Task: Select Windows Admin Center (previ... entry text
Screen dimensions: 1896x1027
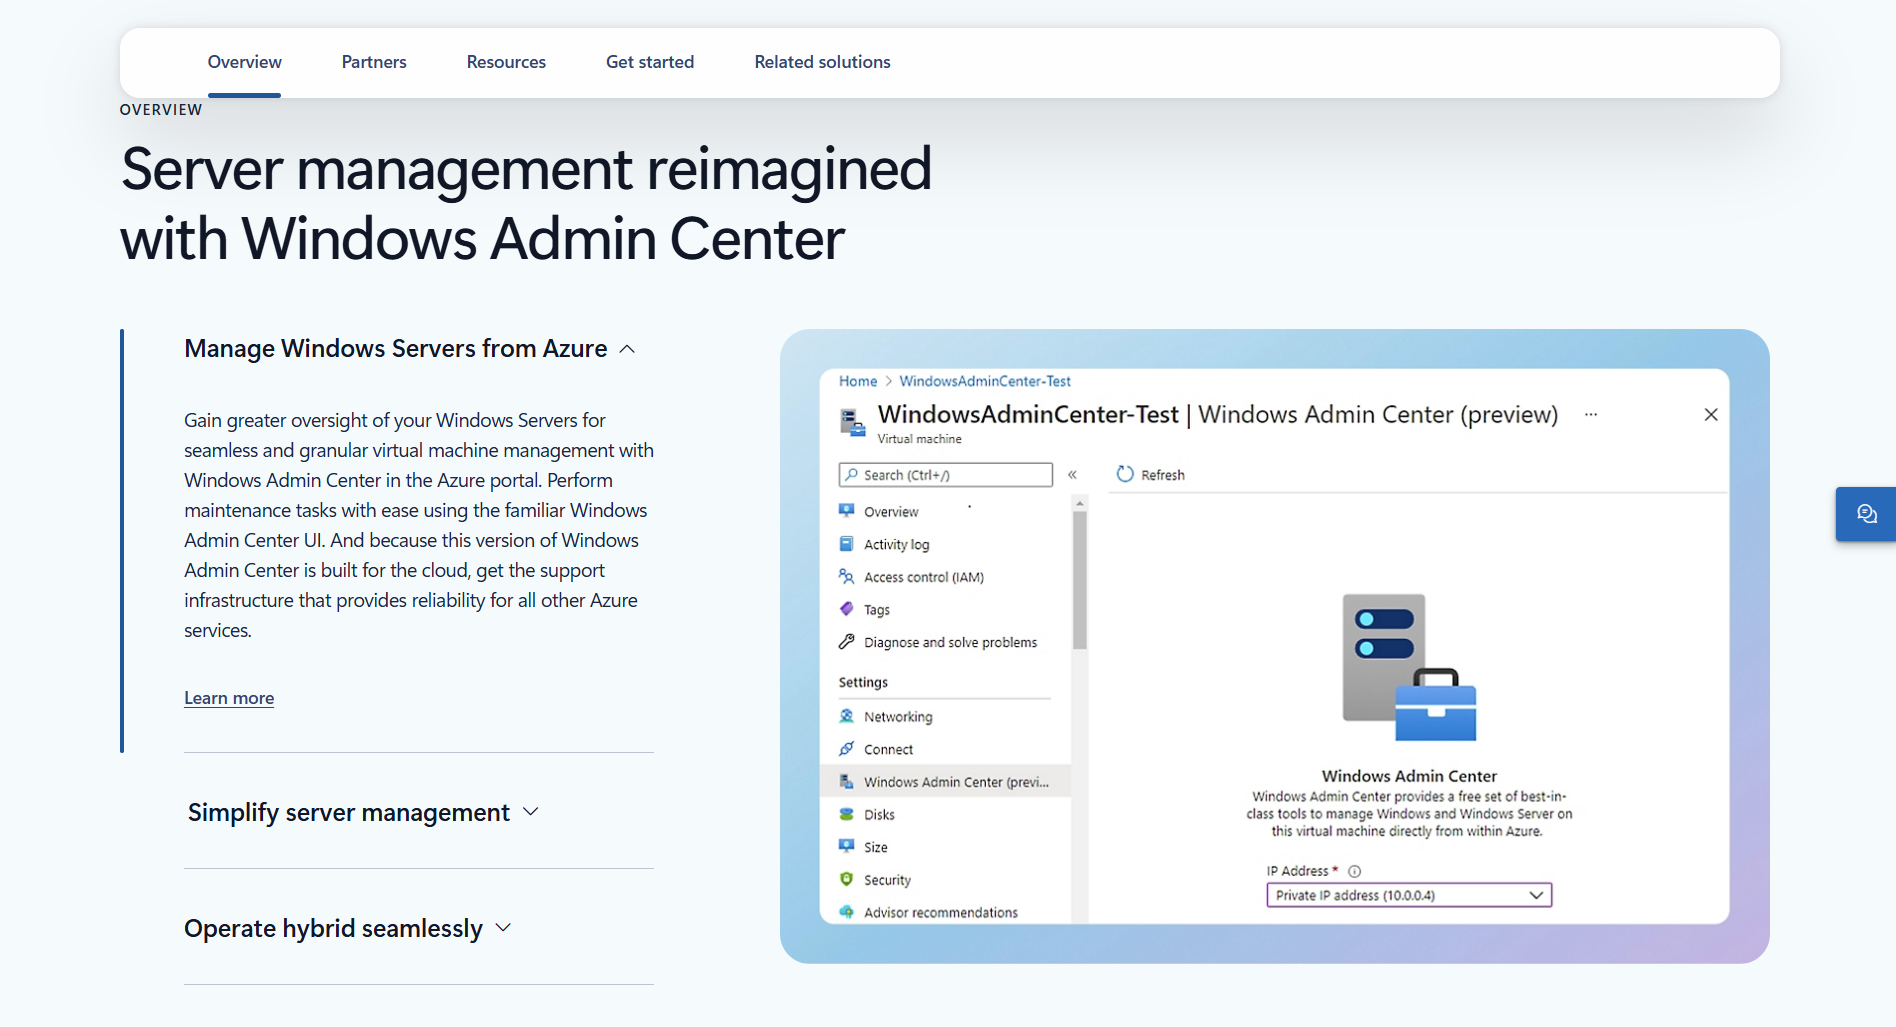Action: (x=957, y=782)
